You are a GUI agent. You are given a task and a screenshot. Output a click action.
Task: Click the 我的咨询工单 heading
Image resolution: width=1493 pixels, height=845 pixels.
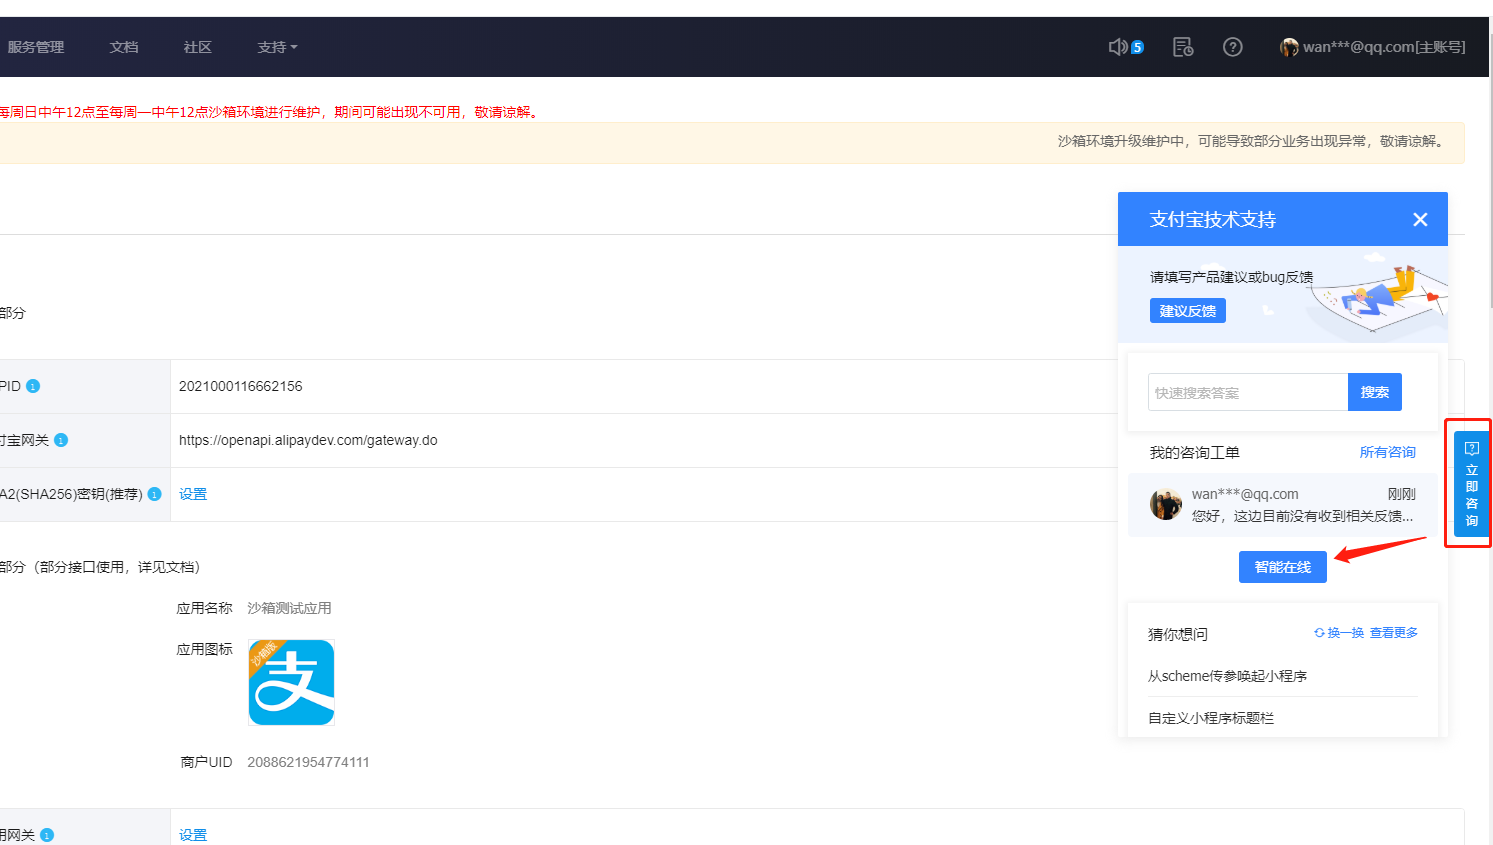click(1194, 452)
